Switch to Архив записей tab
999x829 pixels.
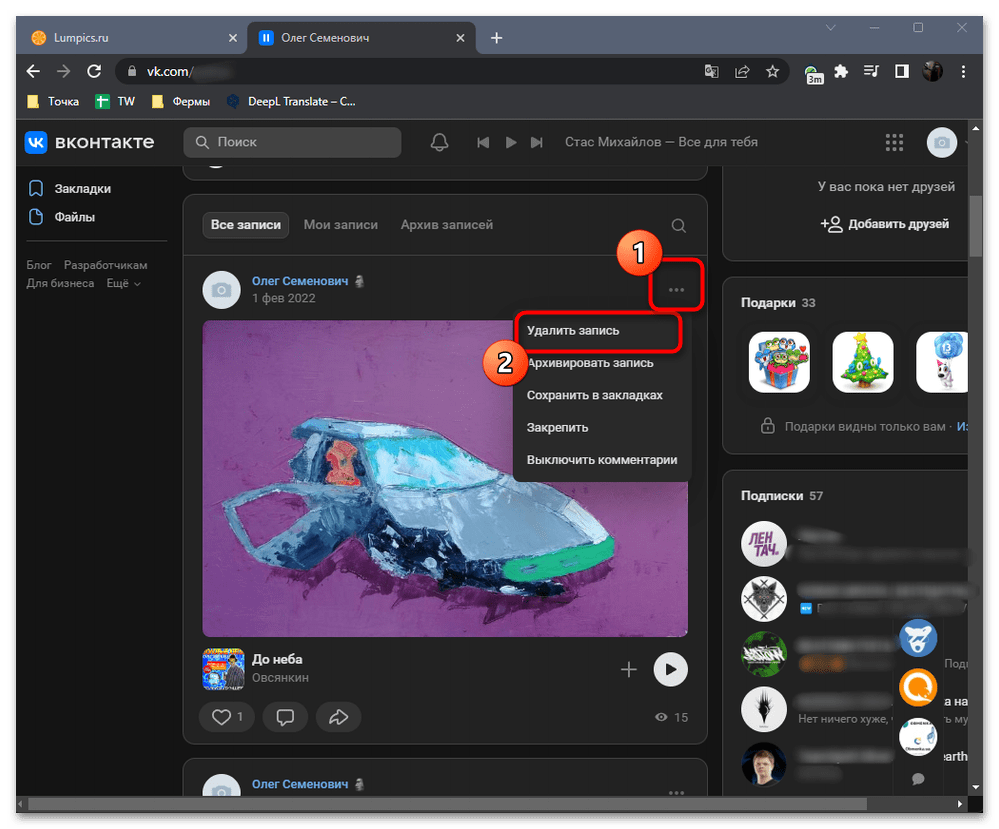click(x=447, y=225)
